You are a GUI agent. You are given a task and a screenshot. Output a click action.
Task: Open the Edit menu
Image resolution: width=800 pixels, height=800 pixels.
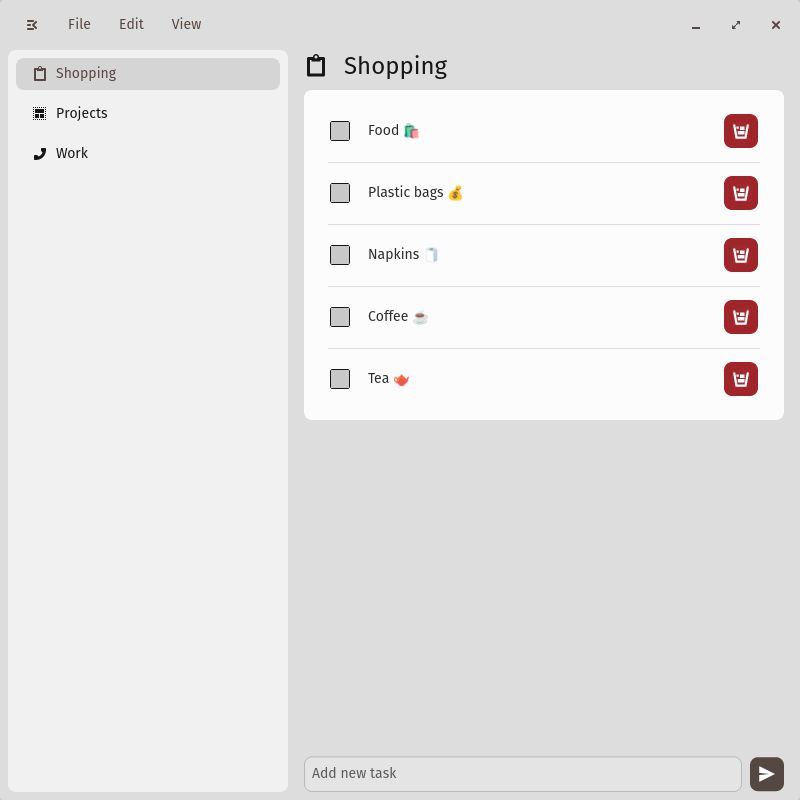131,24
